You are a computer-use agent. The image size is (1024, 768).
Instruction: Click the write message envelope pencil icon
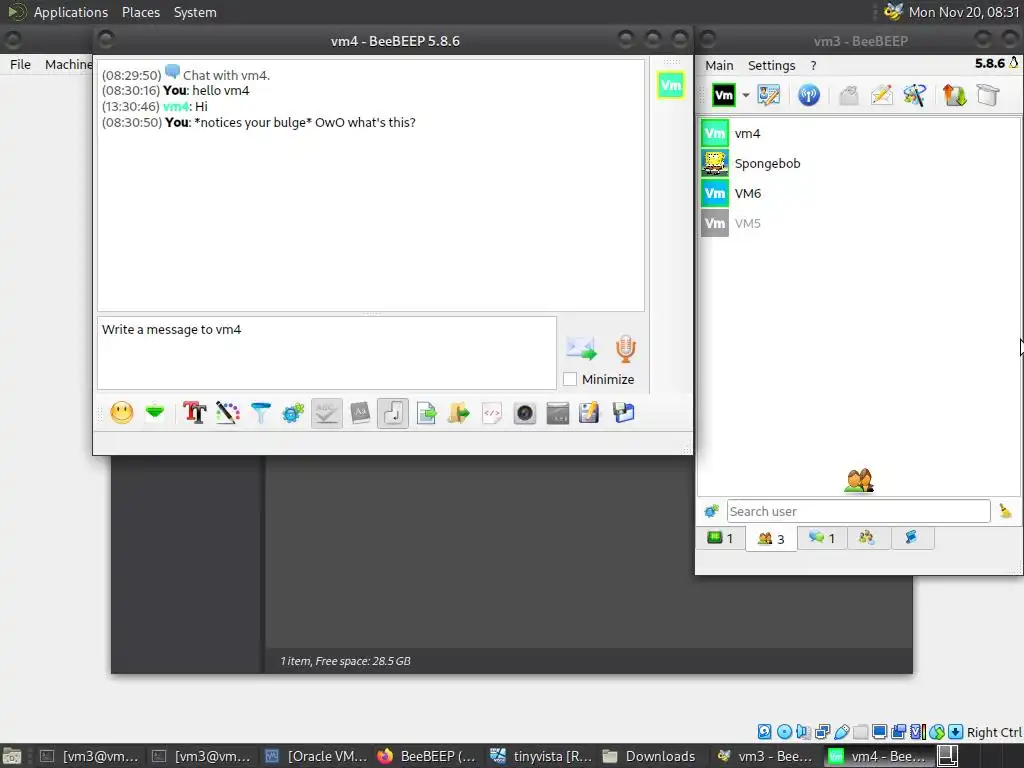[881, 95]
